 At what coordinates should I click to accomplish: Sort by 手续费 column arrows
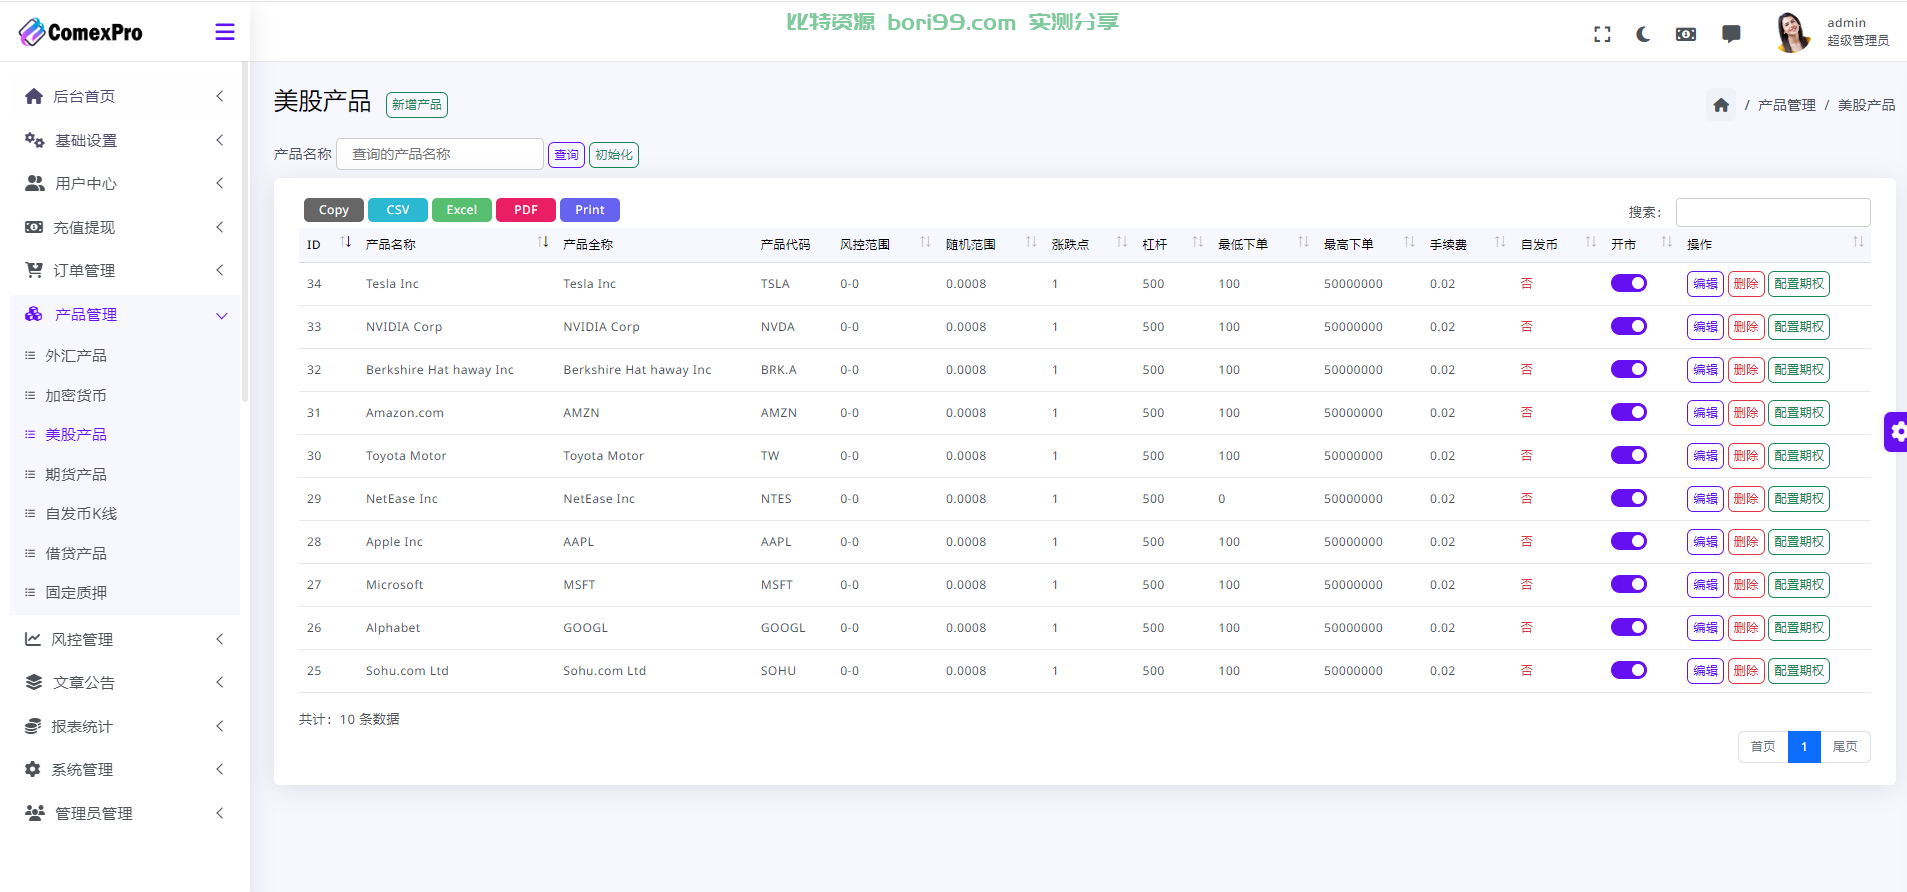[1500, 242]
